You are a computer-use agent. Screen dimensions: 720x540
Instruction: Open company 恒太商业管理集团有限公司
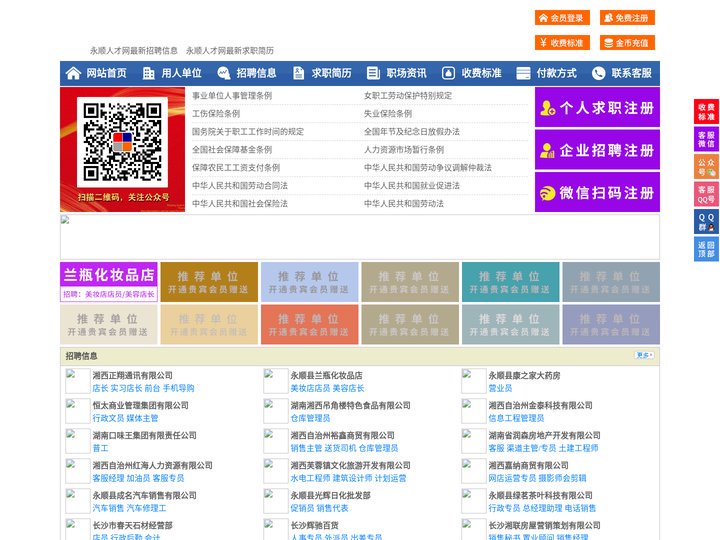[x=141, y=405]
